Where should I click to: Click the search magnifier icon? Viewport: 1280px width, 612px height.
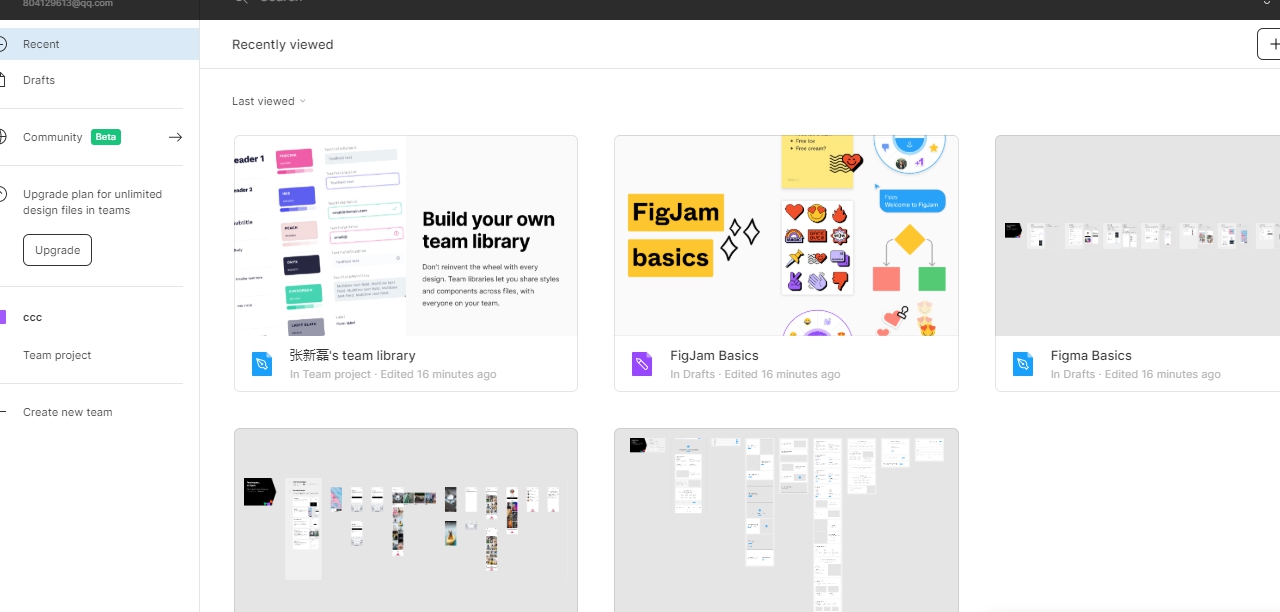point(240,2)
